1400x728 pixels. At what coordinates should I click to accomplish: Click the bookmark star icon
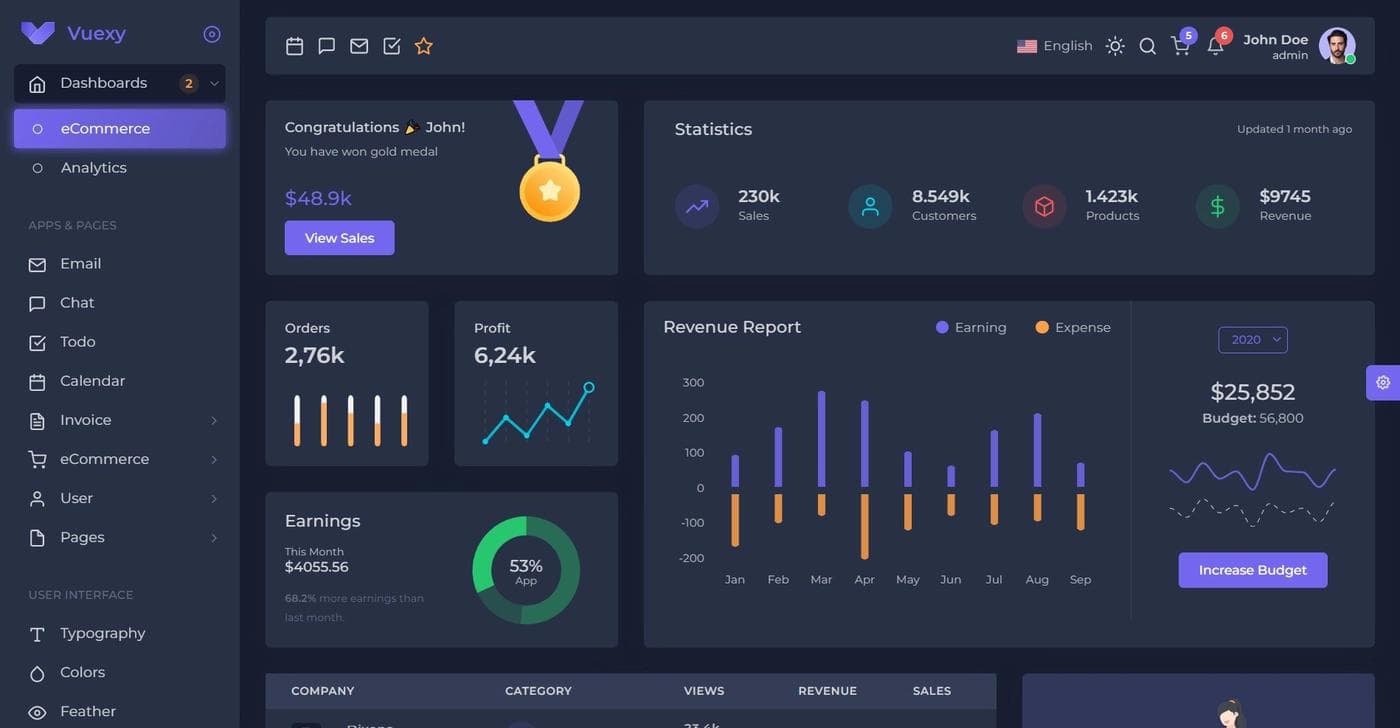point(424,46)
